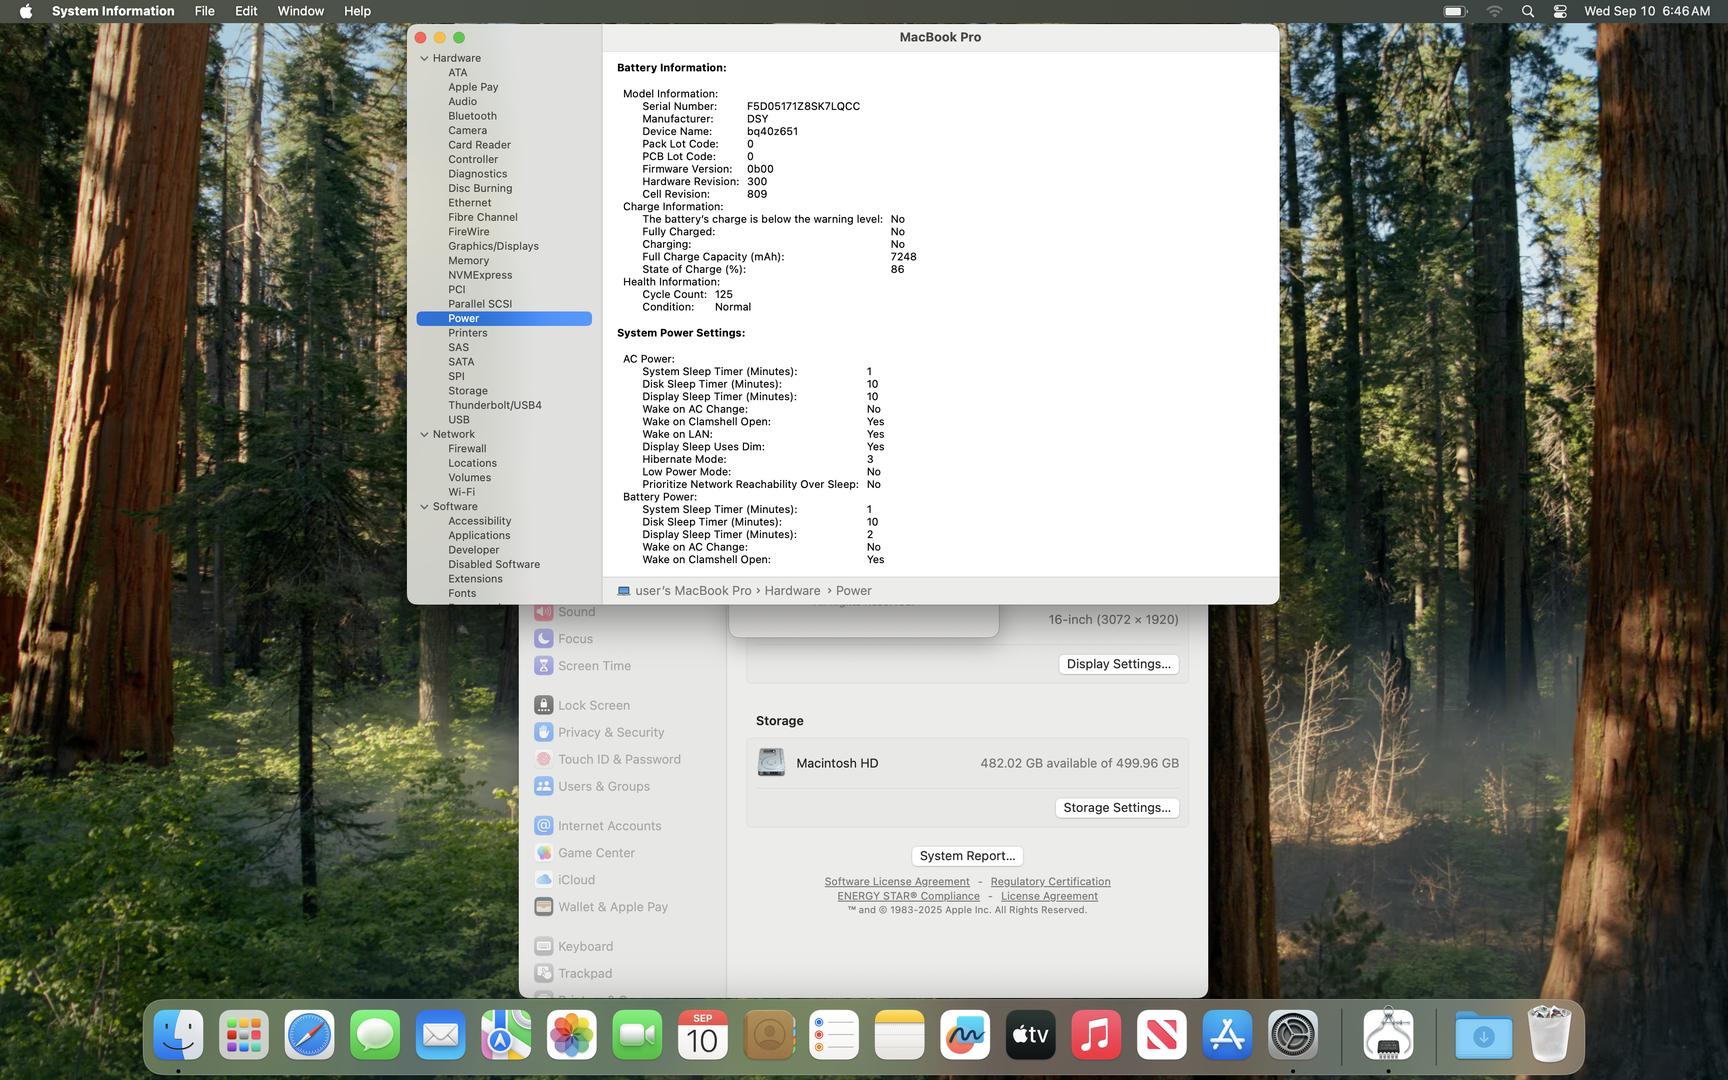1728x1080 pixels.
Task: Collapse the Software section chevron
Action: (x=424, y=507)
